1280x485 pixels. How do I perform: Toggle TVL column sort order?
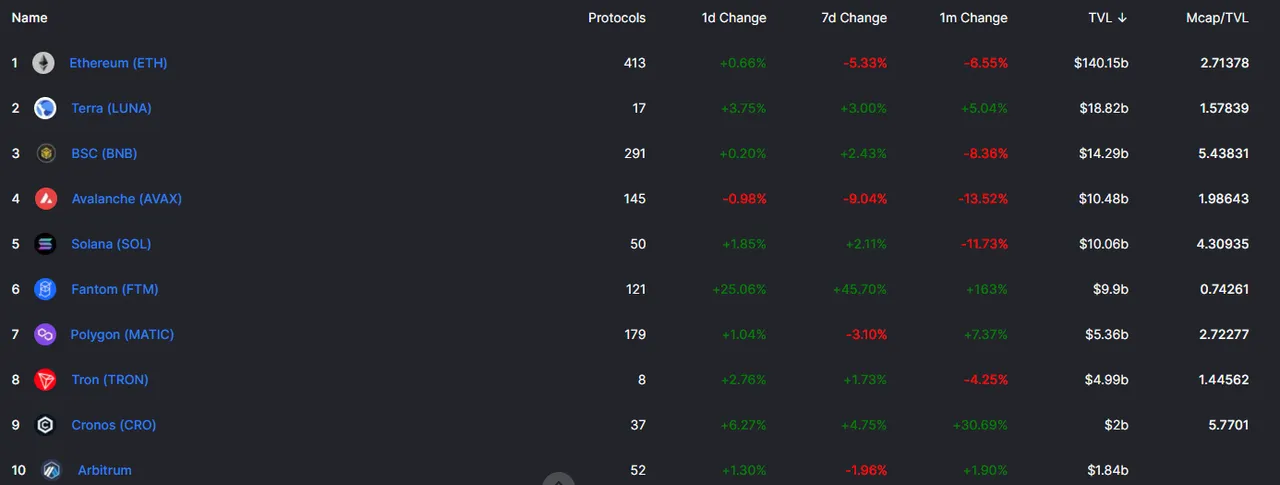1108,18
